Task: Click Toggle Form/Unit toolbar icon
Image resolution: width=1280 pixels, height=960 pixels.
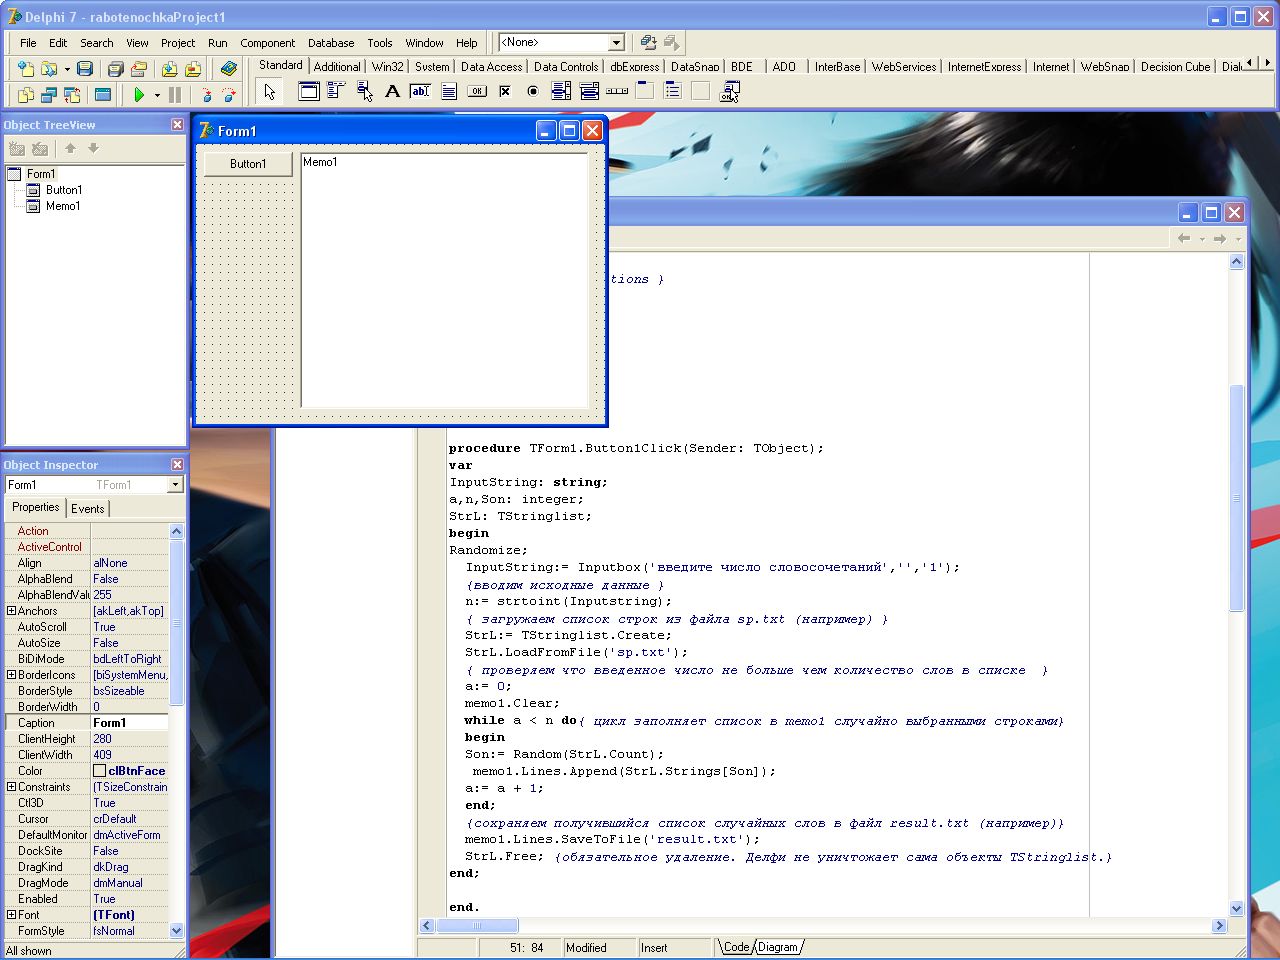Action: (x=72, y=95)
